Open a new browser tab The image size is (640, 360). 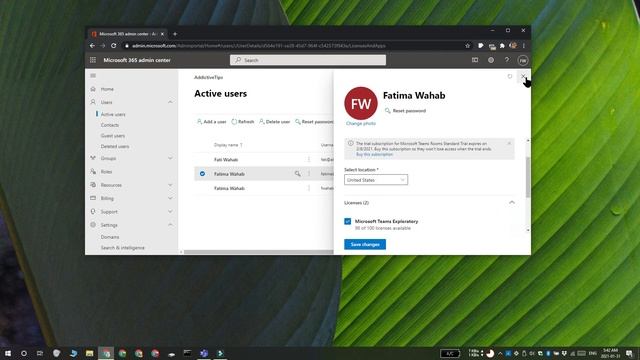coord(175,34)
